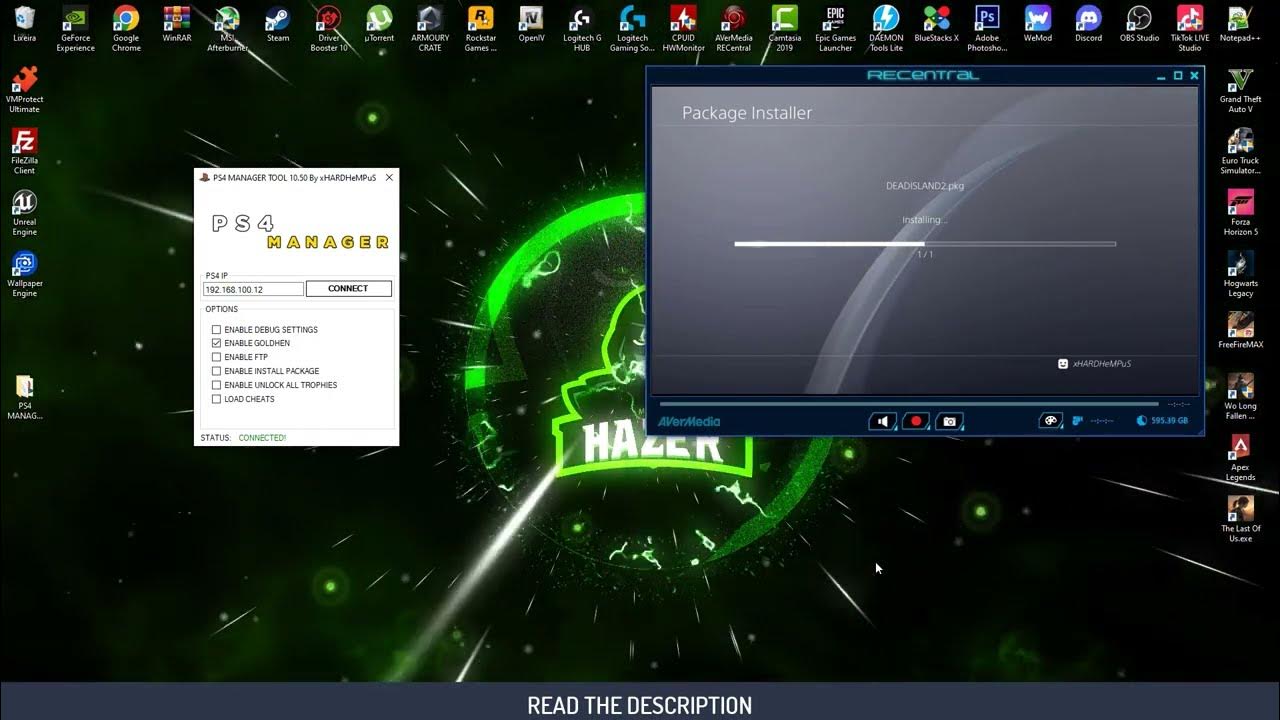Open Euro Truck Simulator shortcut

point(1240,151)
